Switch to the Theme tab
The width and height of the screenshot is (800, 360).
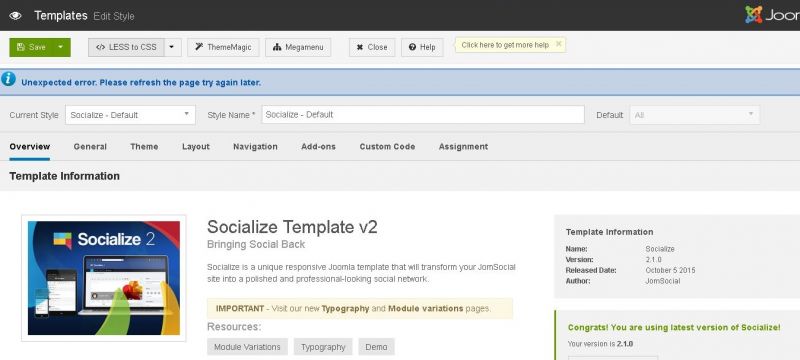(x=144, y=147)
